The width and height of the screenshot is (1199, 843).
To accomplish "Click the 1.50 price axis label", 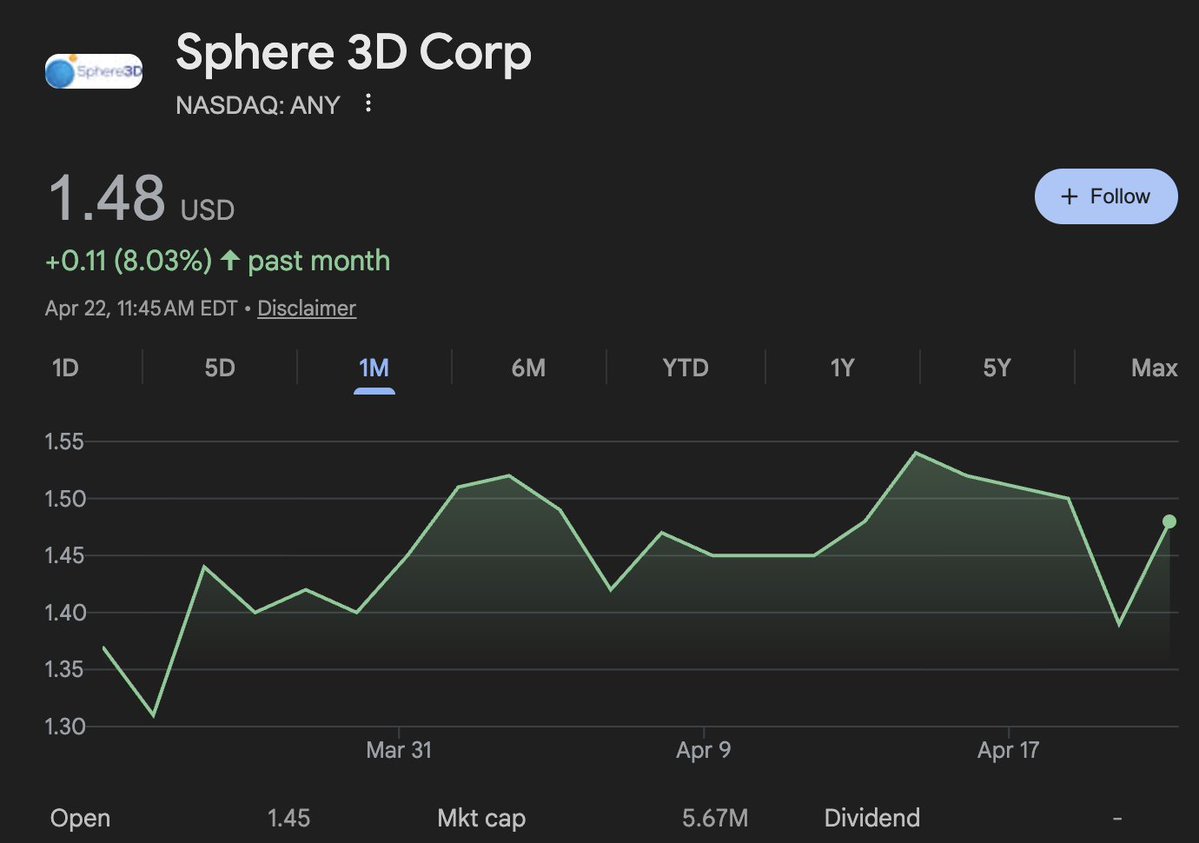I will [64, 499].
